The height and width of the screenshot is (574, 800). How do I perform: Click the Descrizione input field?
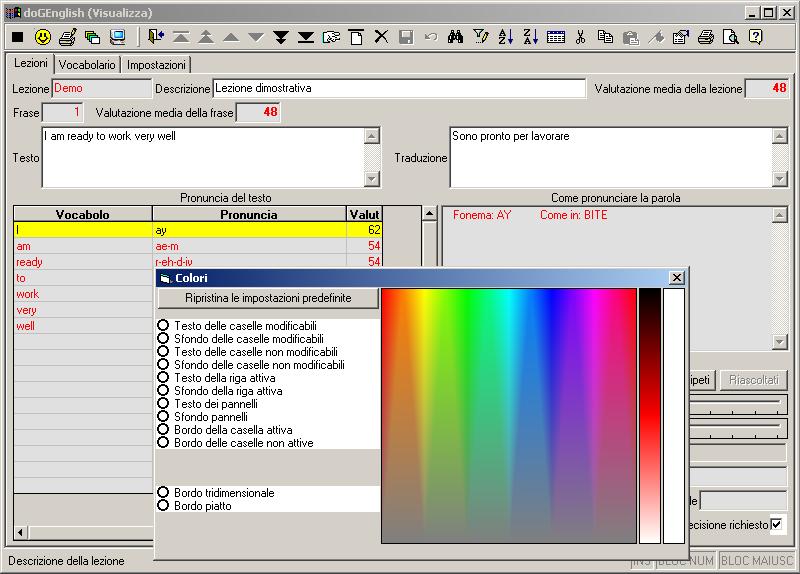click(x=399, y=88)
